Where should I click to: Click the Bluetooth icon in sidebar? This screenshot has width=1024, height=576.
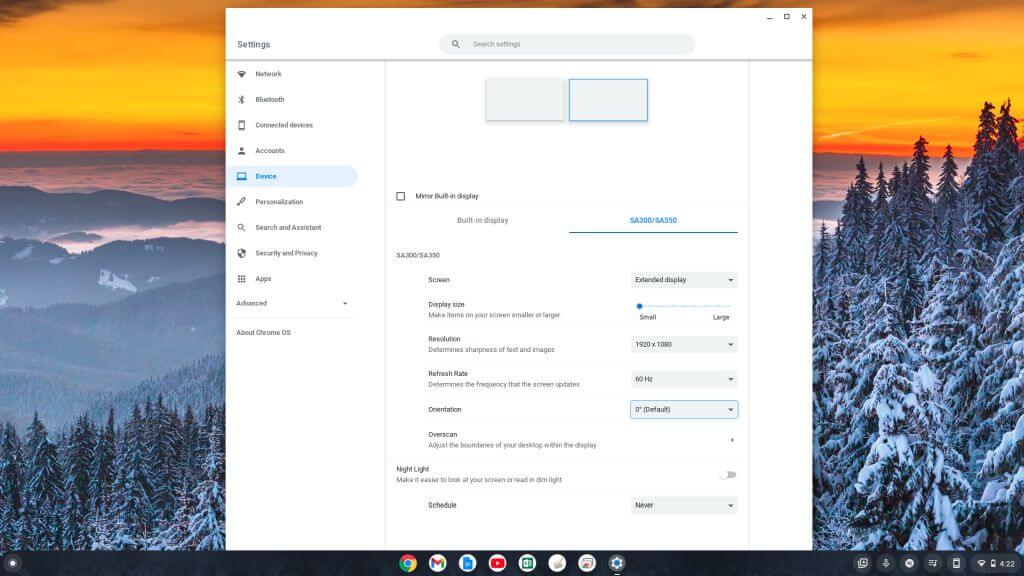click(242, 100)
